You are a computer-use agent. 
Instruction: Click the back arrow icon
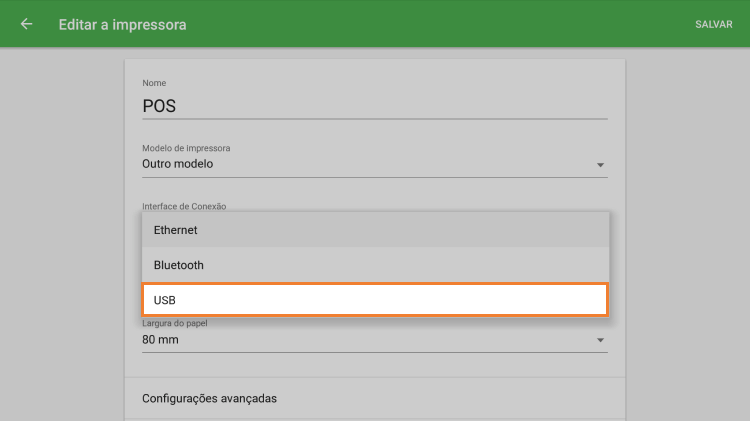pyautogui.click(x=26, y=24)
